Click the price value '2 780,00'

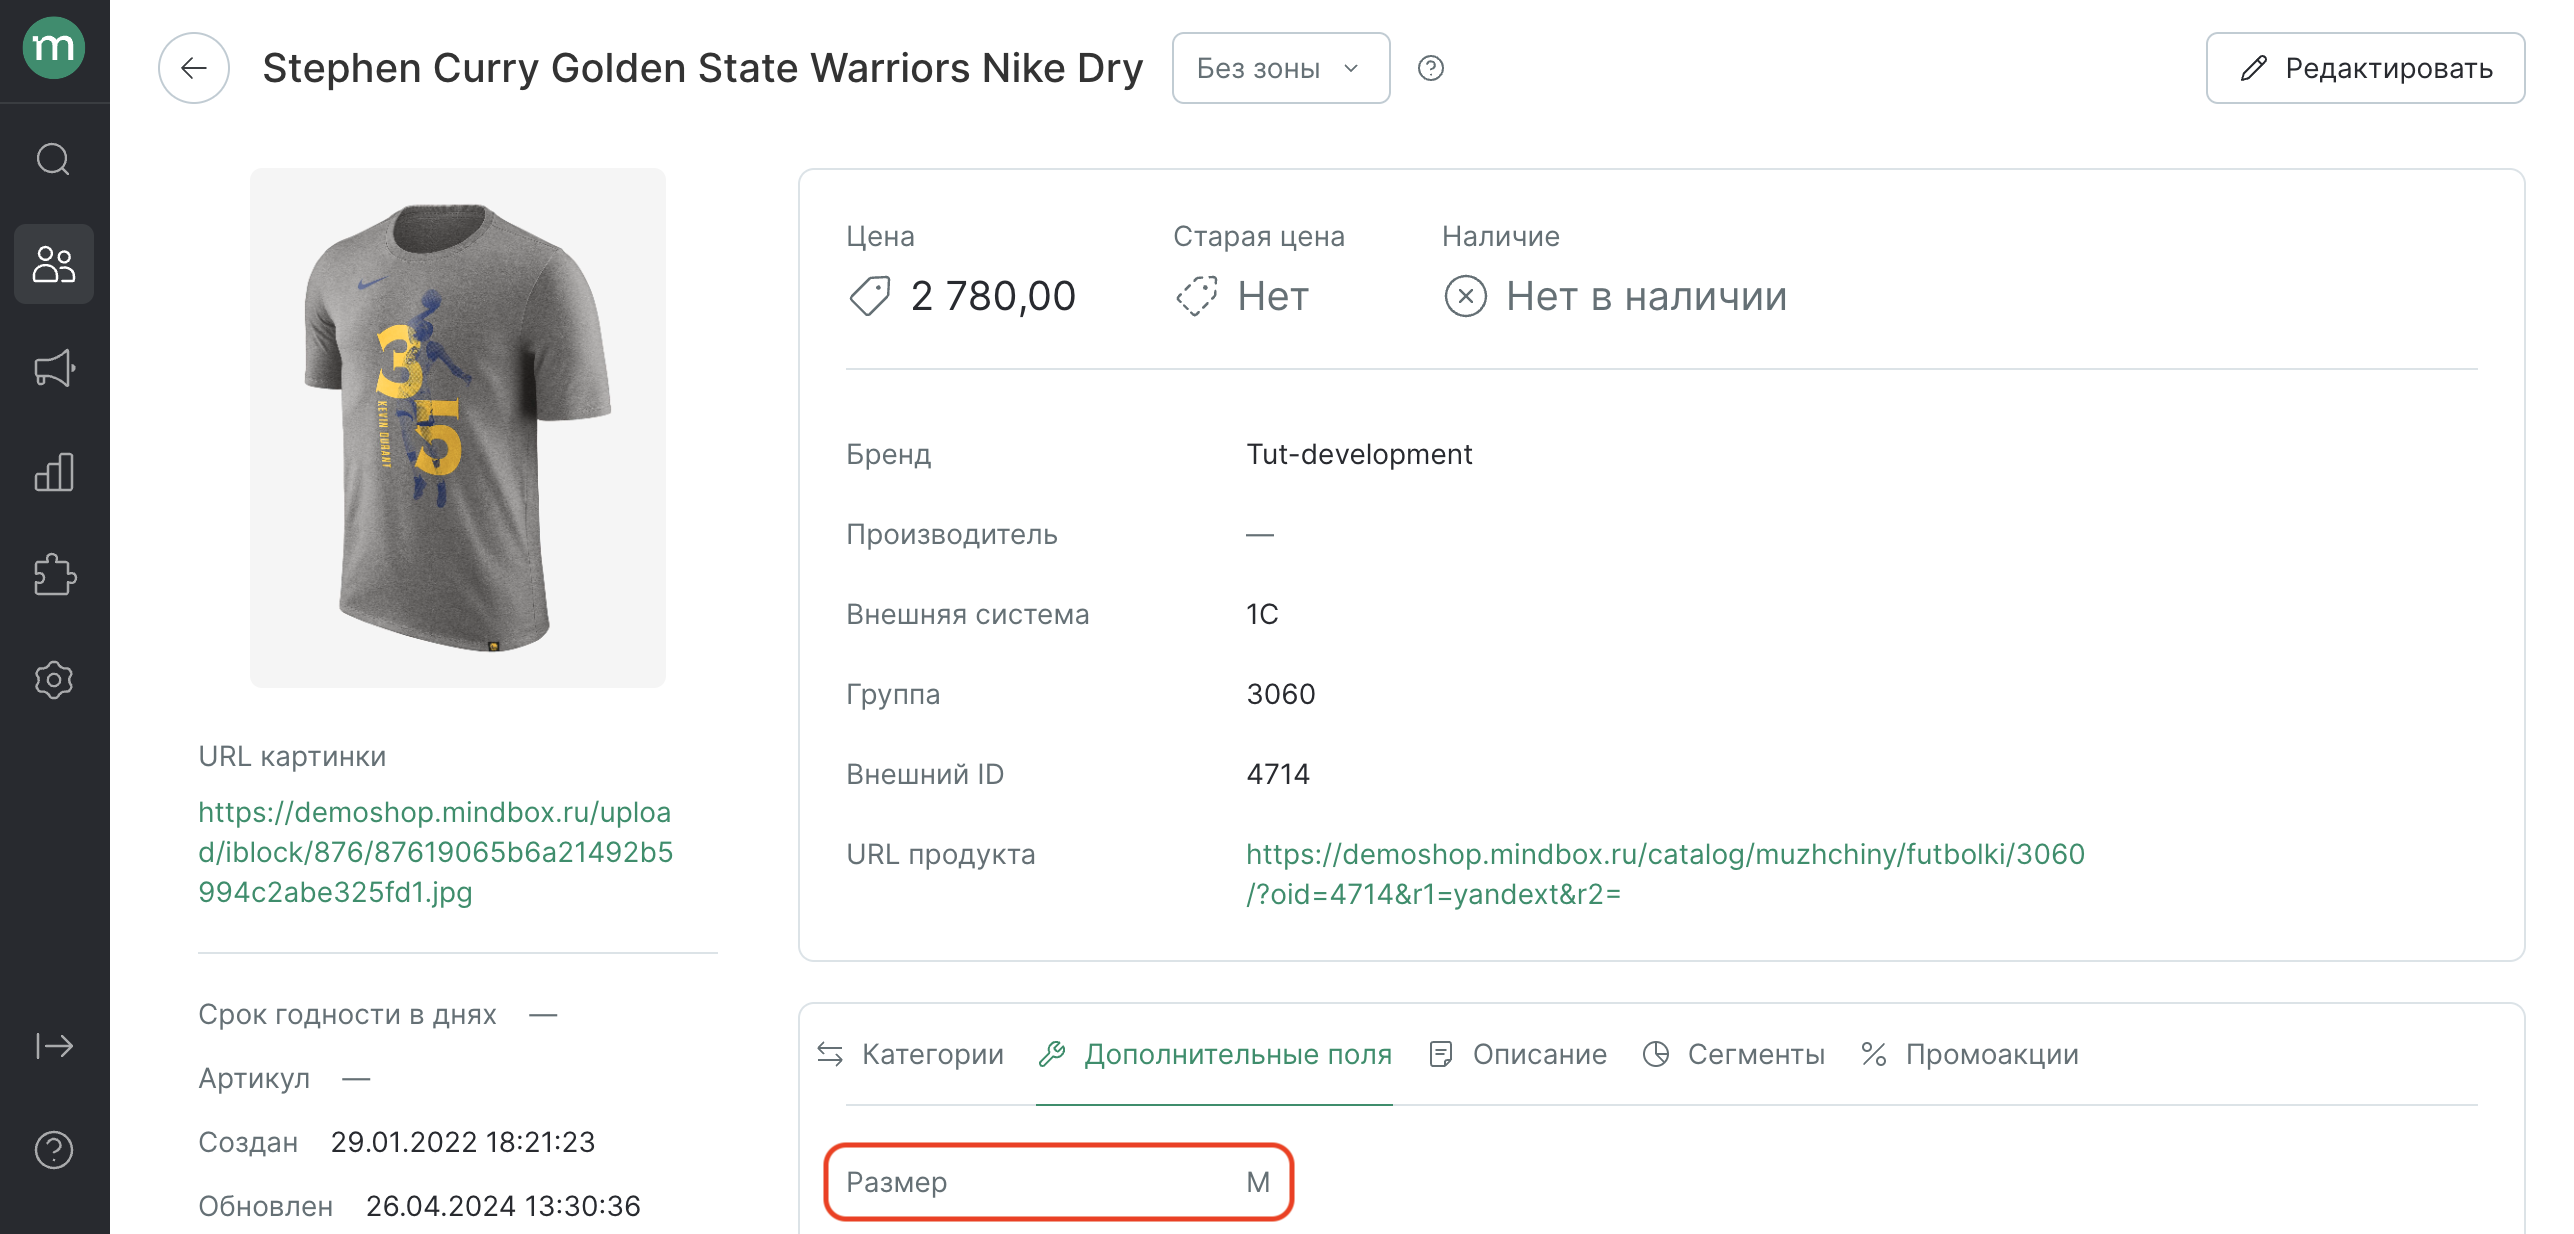(x=993, y=296)
